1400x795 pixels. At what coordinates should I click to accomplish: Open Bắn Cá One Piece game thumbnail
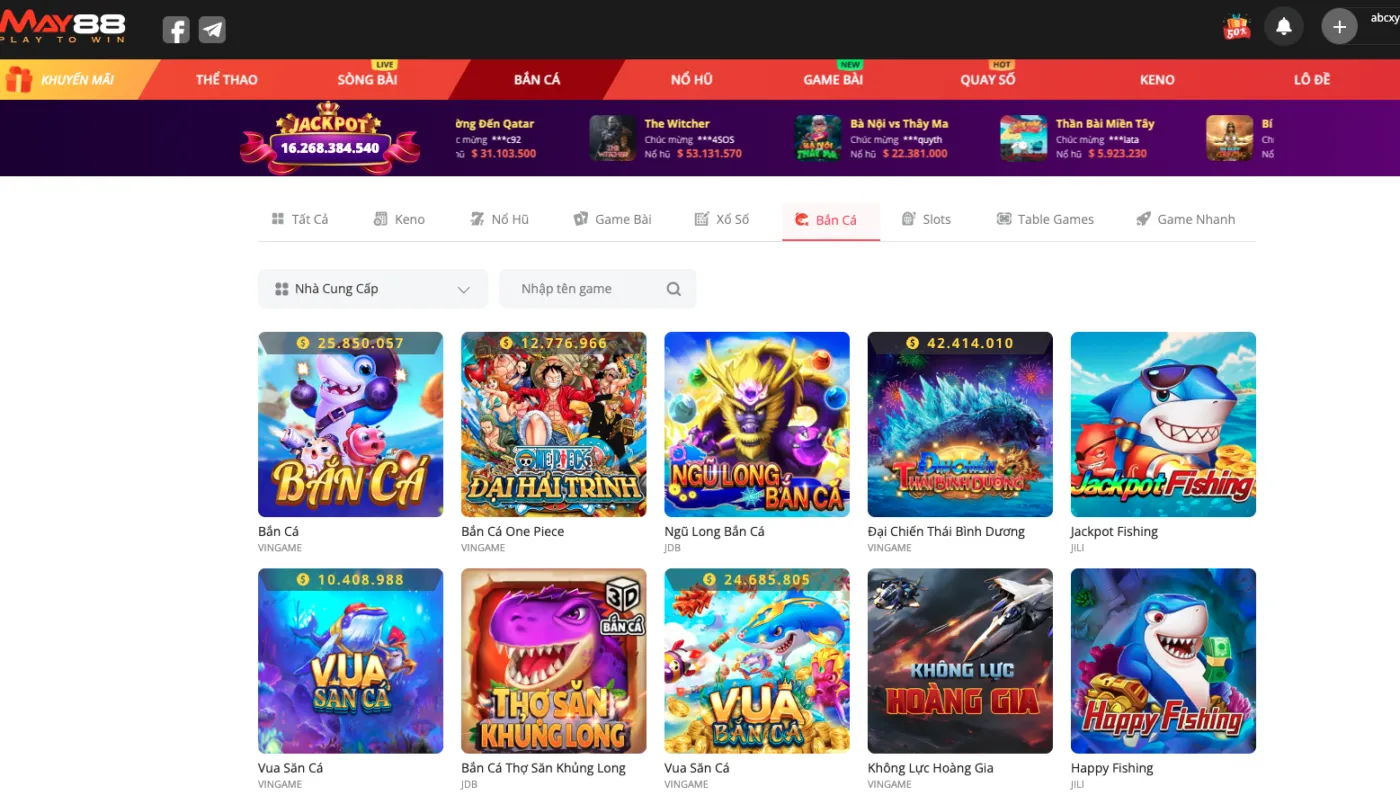(x=553, y=424)
